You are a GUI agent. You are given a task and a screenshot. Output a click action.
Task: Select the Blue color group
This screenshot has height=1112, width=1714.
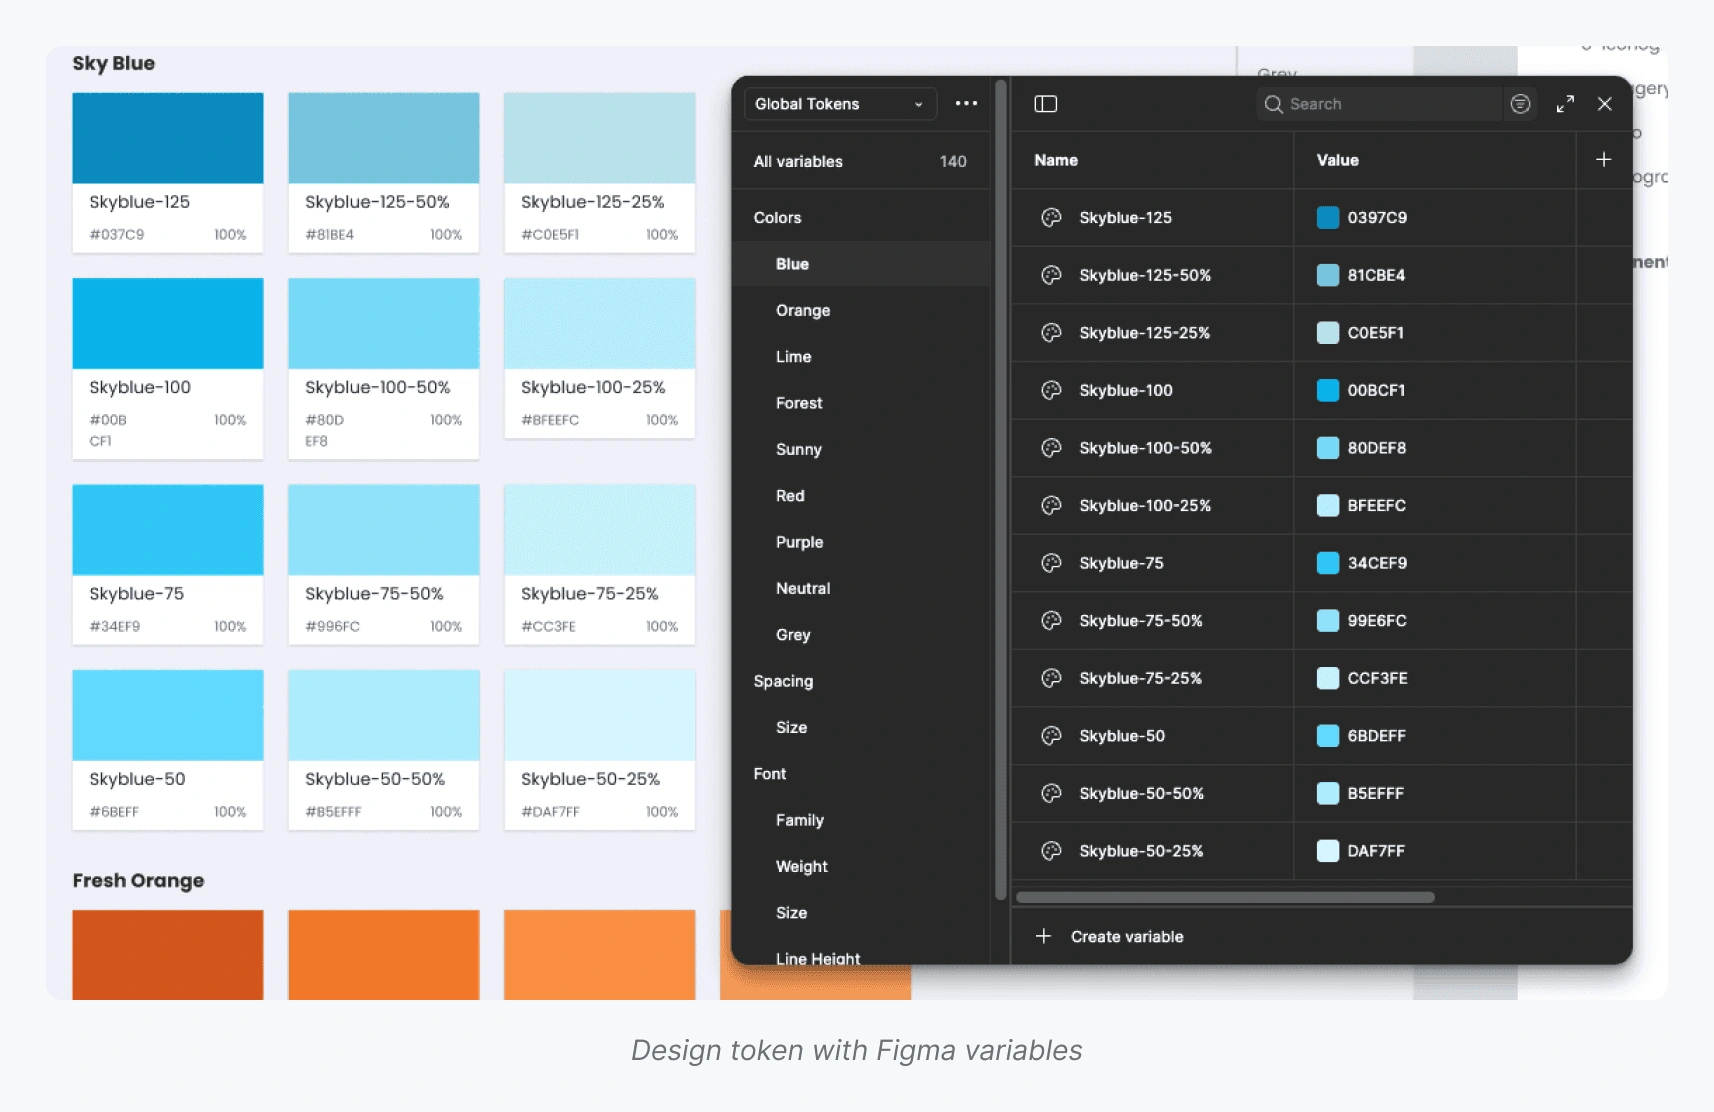pos(860,264)
